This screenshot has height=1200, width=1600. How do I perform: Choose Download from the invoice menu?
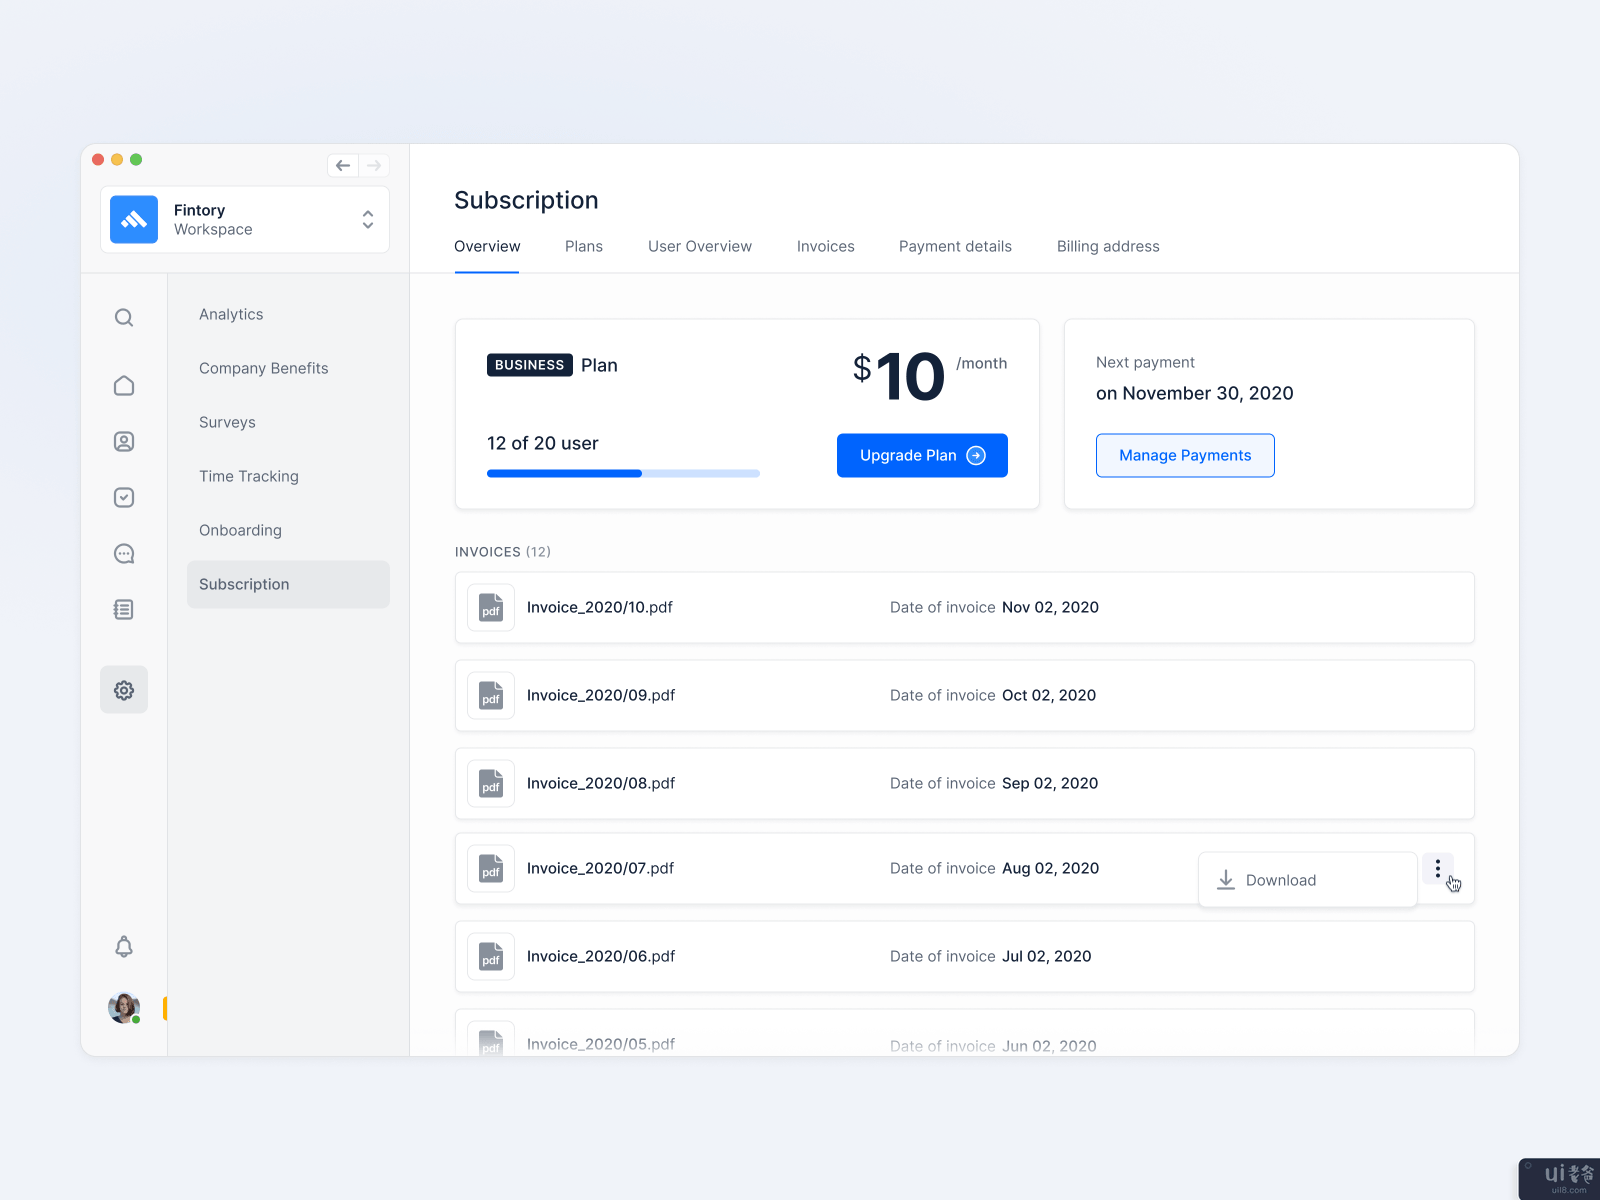coord(1280,881)
